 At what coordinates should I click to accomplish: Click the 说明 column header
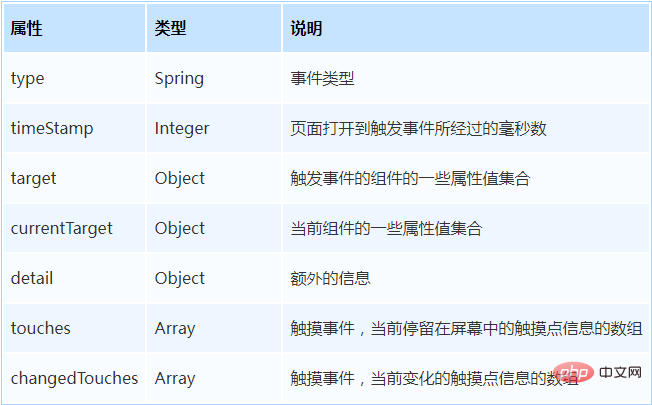point(306,29)
